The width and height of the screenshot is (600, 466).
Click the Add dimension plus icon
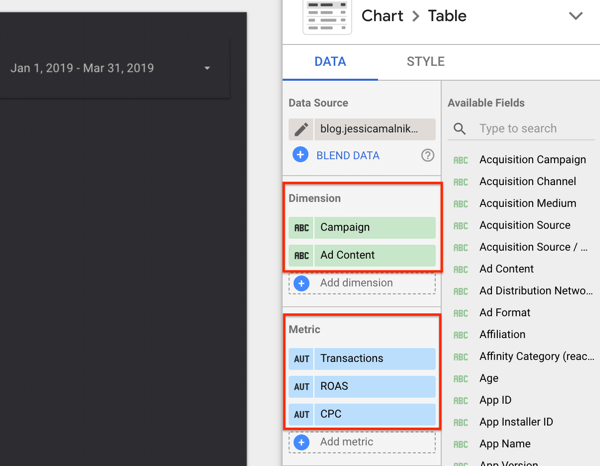click(302, 284)
